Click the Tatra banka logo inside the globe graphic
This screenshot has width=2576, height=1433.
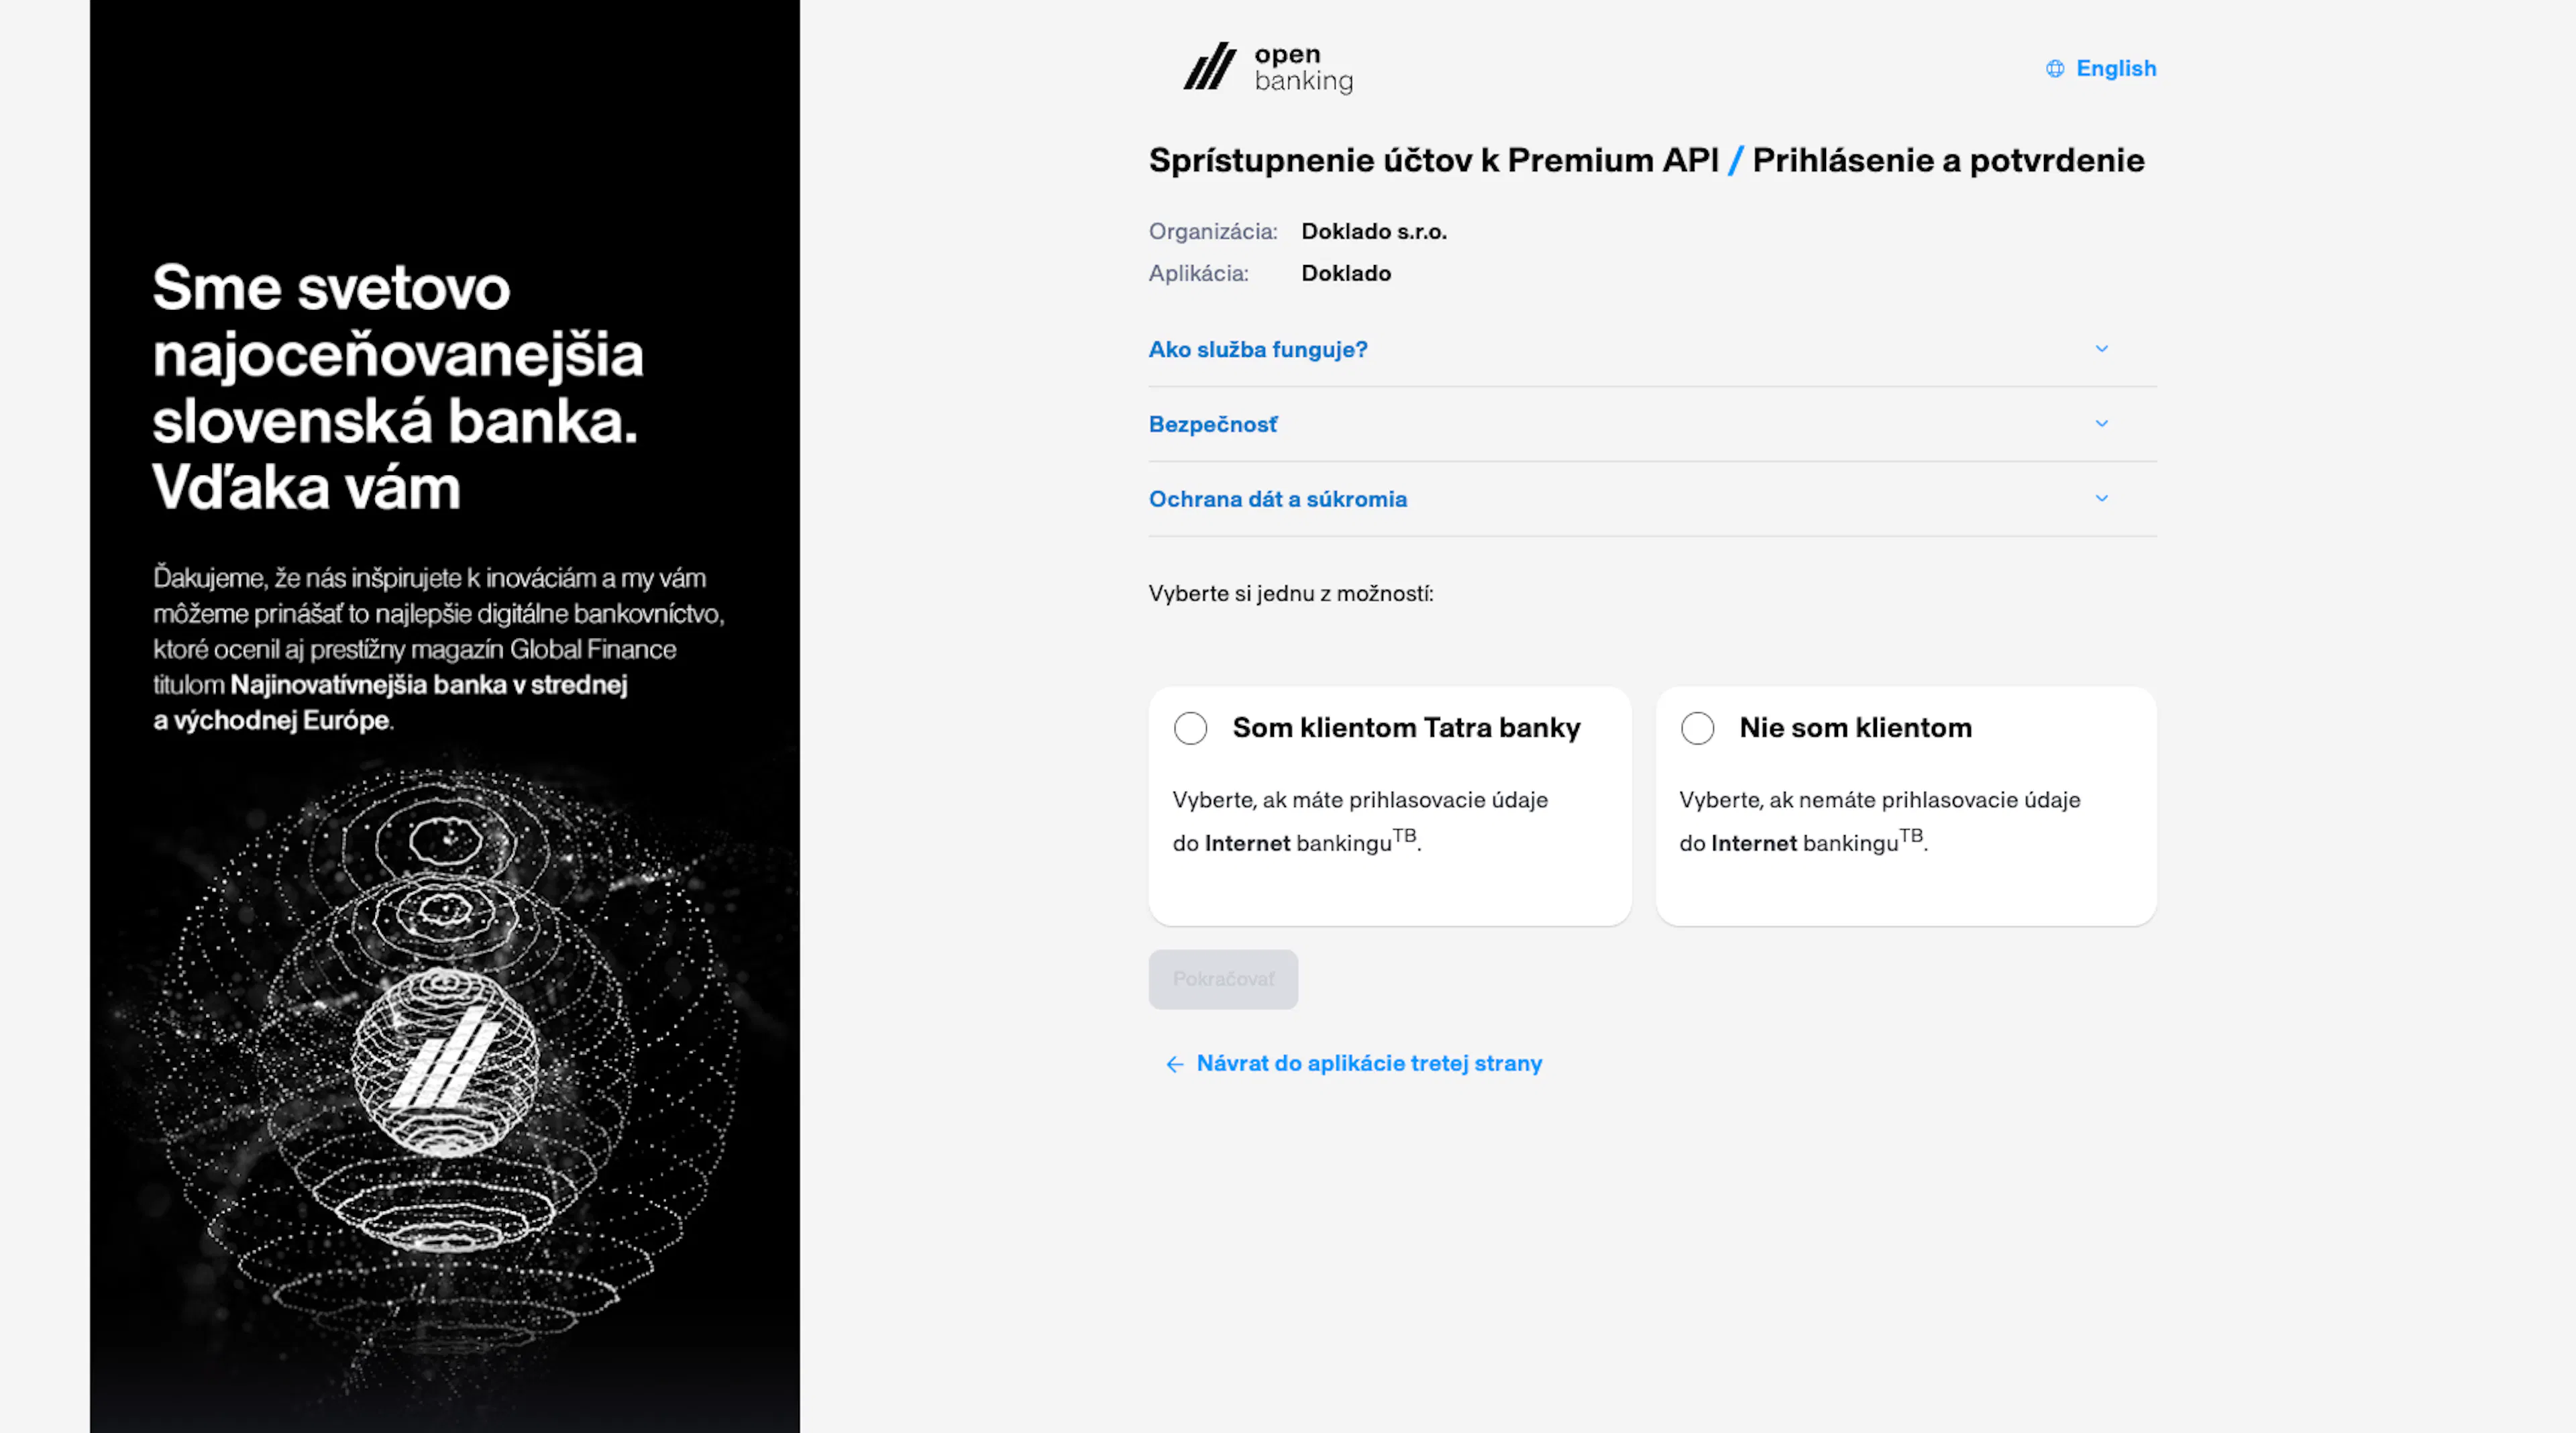pos(445,1060)
